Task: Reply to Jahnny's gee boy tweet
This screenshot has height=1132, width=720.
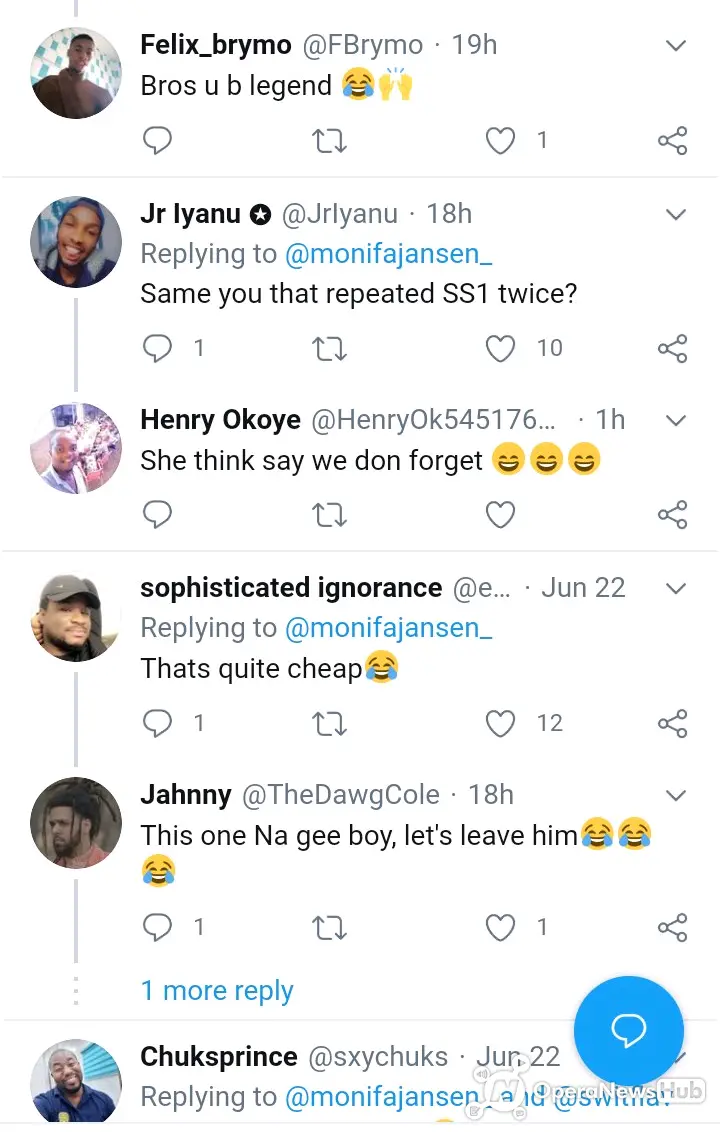Action: [157, 927]
